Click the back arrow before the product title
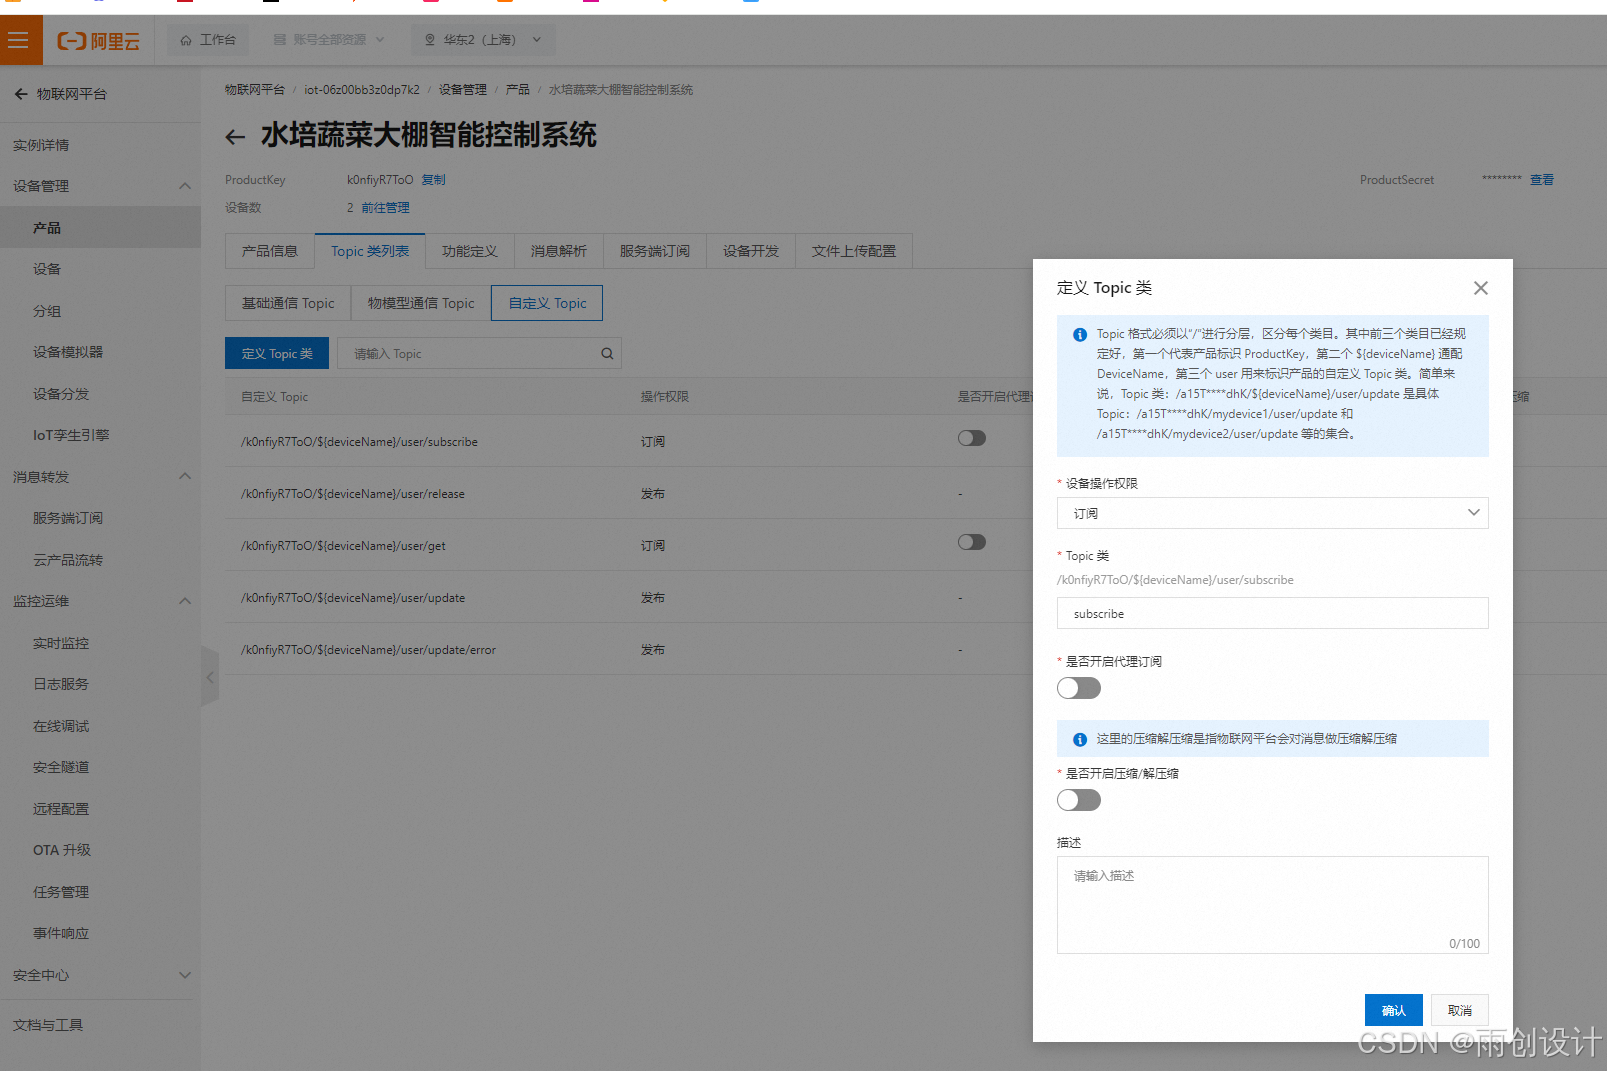The width and height of the screenshot is (1607, 1071). pyautogui.click(x=235, y=137)
